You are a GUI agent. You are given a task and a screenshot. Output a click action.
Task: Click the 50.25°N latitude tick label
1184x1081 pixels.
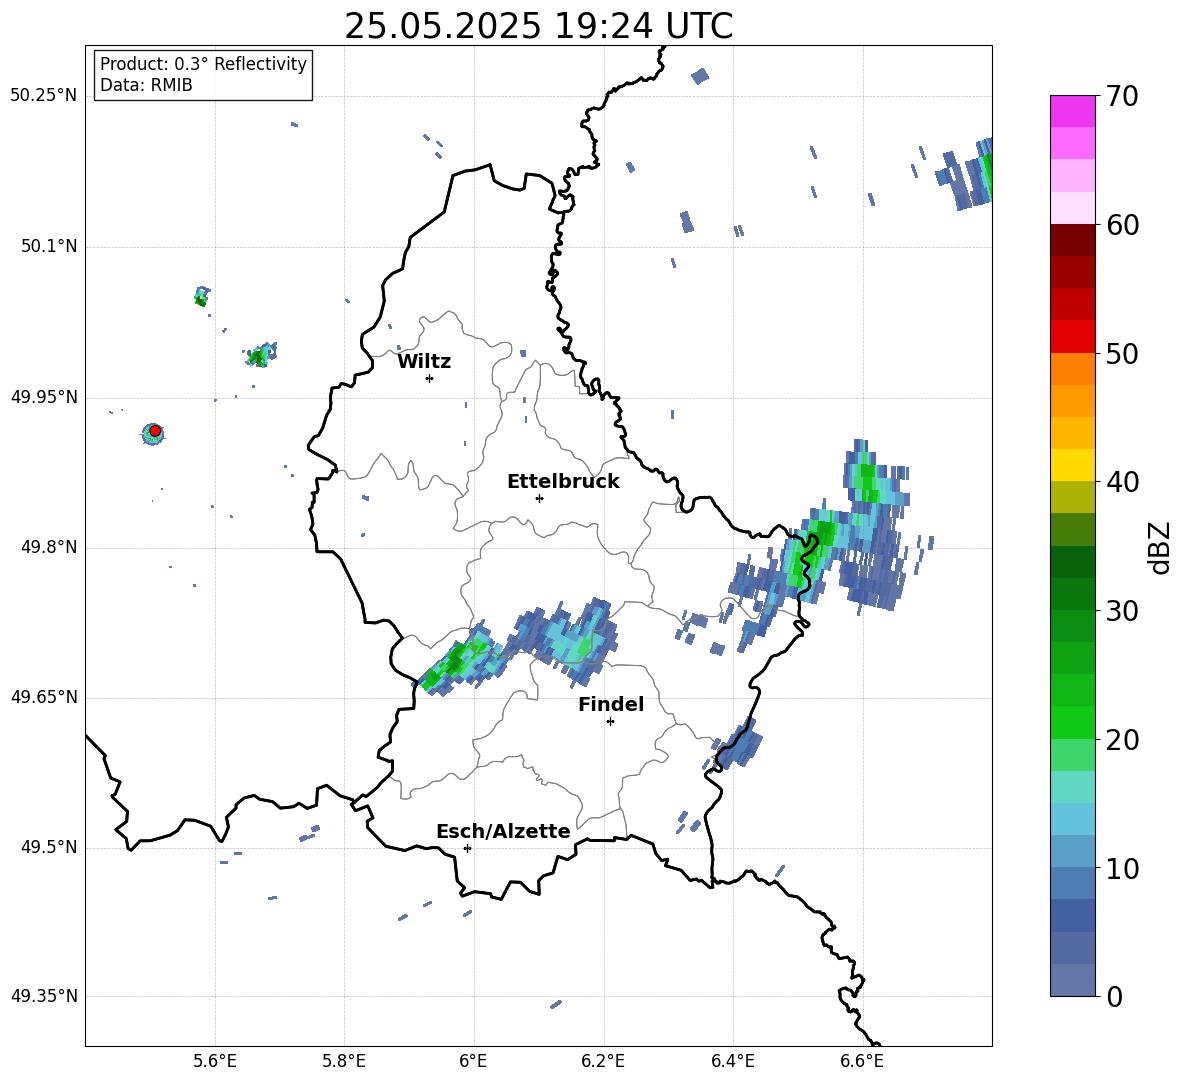coord(43,96)
